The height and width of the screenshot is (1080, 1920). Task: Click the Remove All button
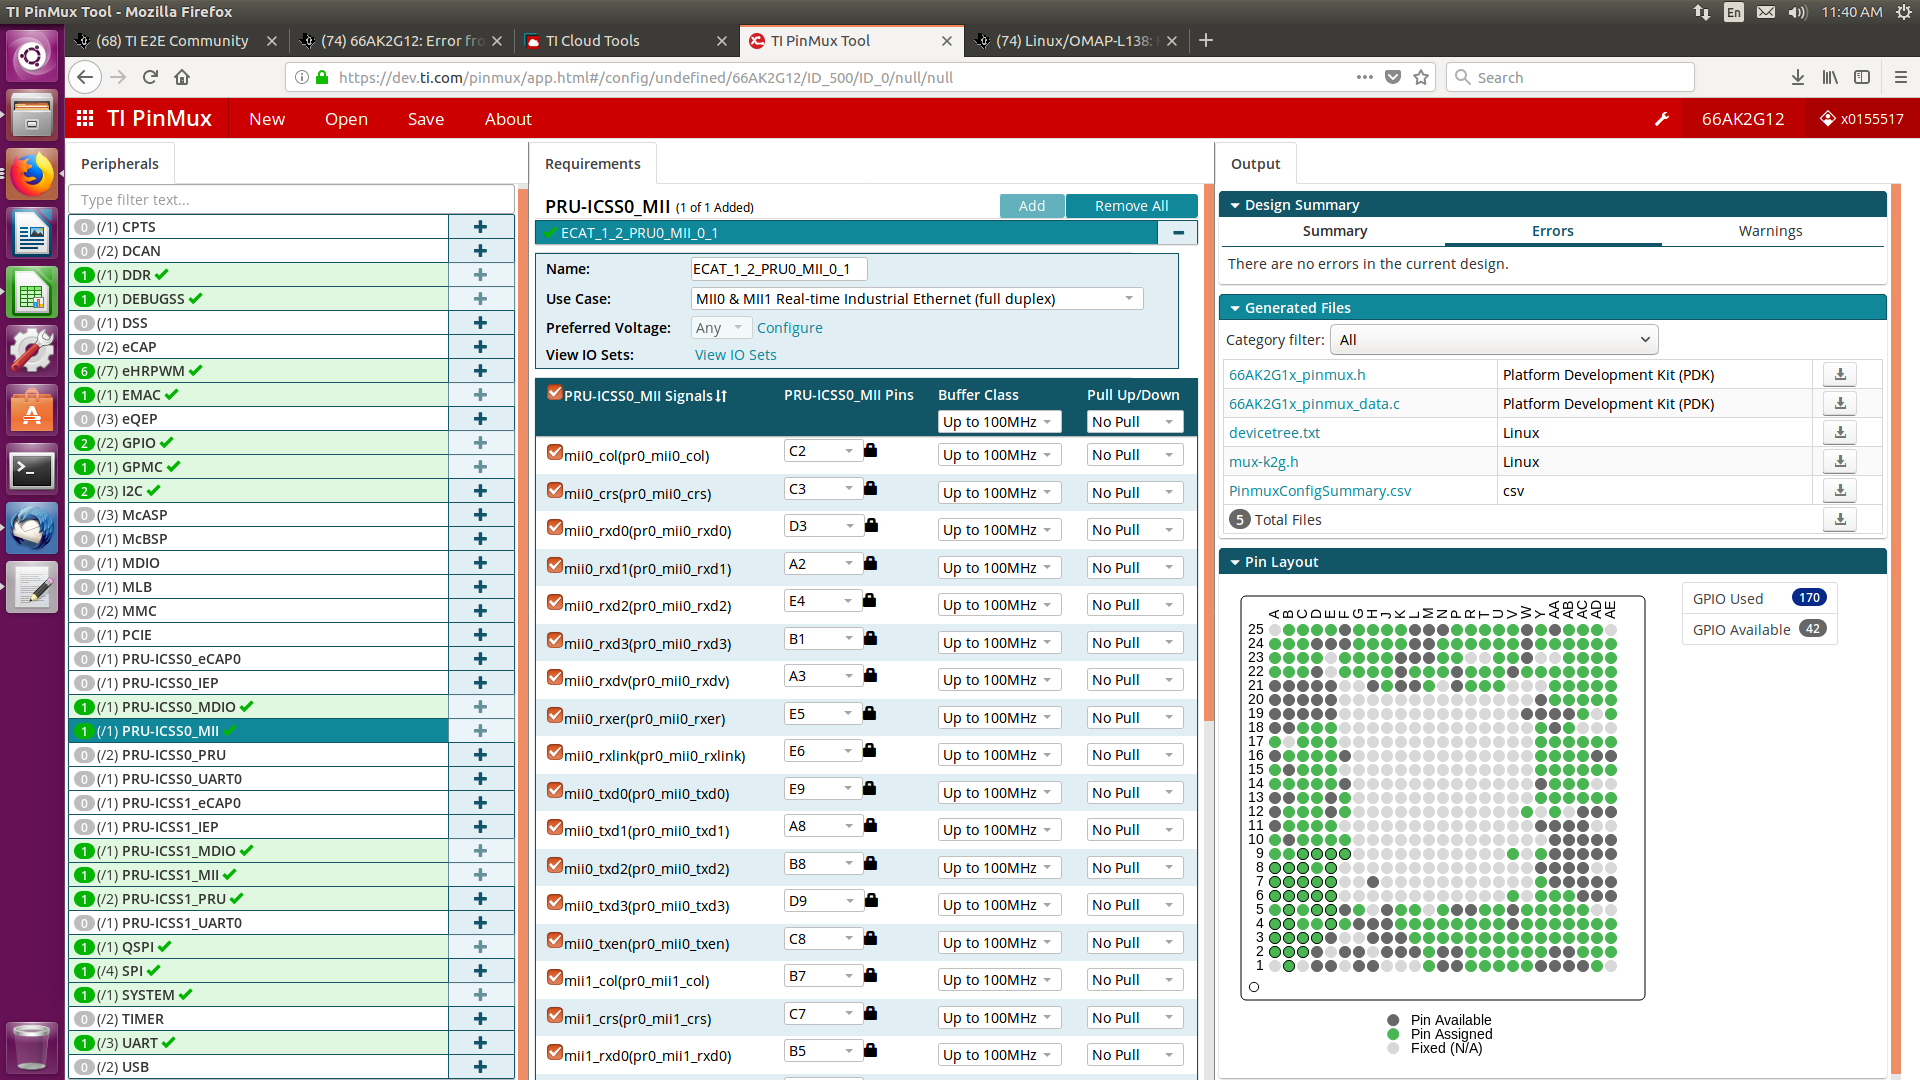(1130, 206)
